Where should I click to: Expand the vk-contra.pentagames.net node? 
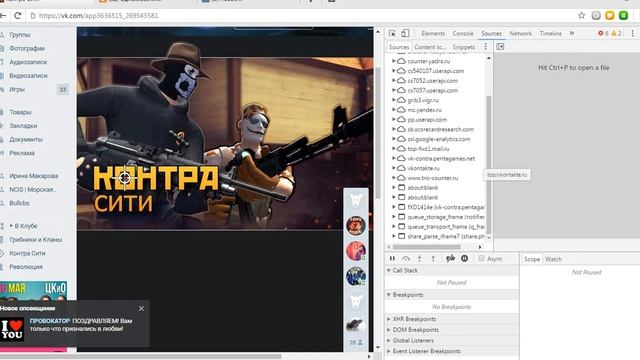(x=394, y=158)
